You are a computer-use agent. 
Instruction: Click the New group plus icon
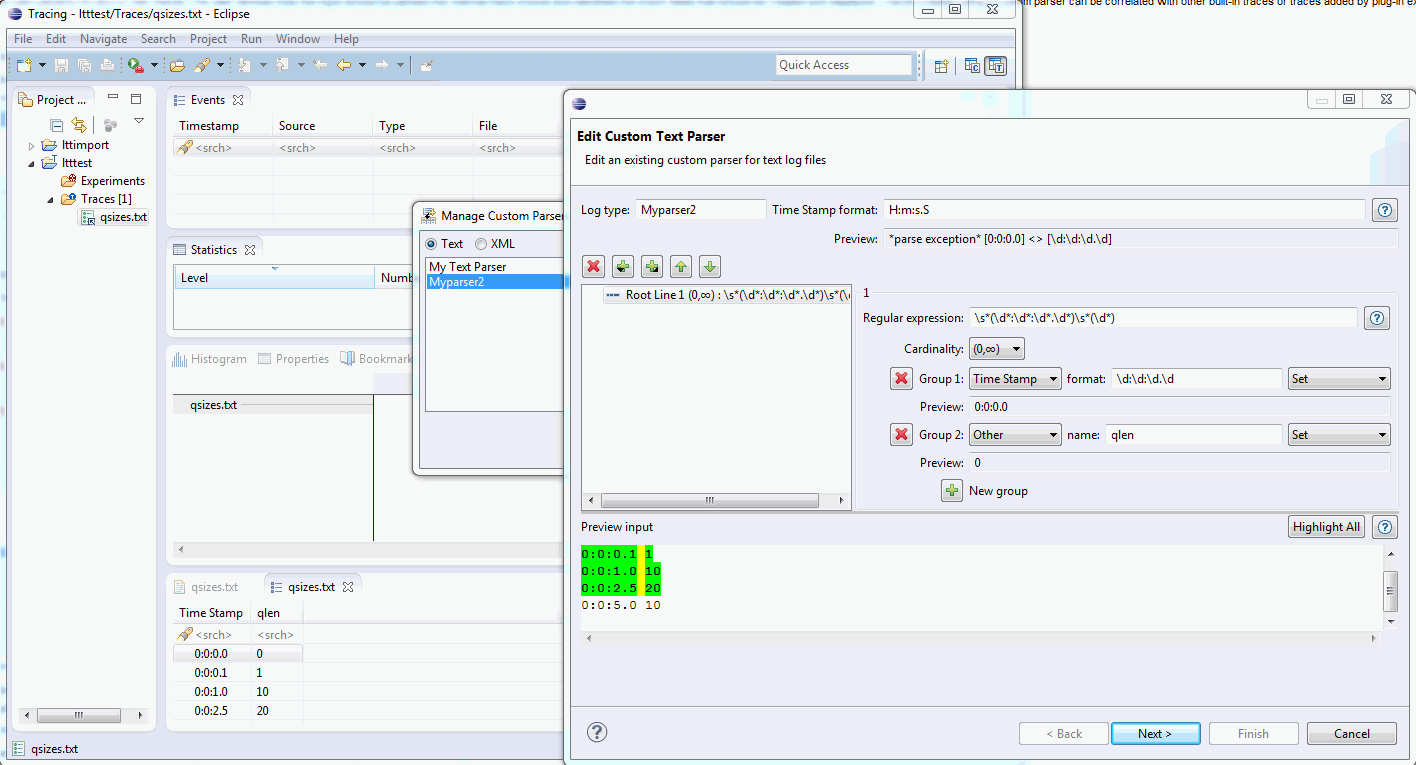coord(951,490)
